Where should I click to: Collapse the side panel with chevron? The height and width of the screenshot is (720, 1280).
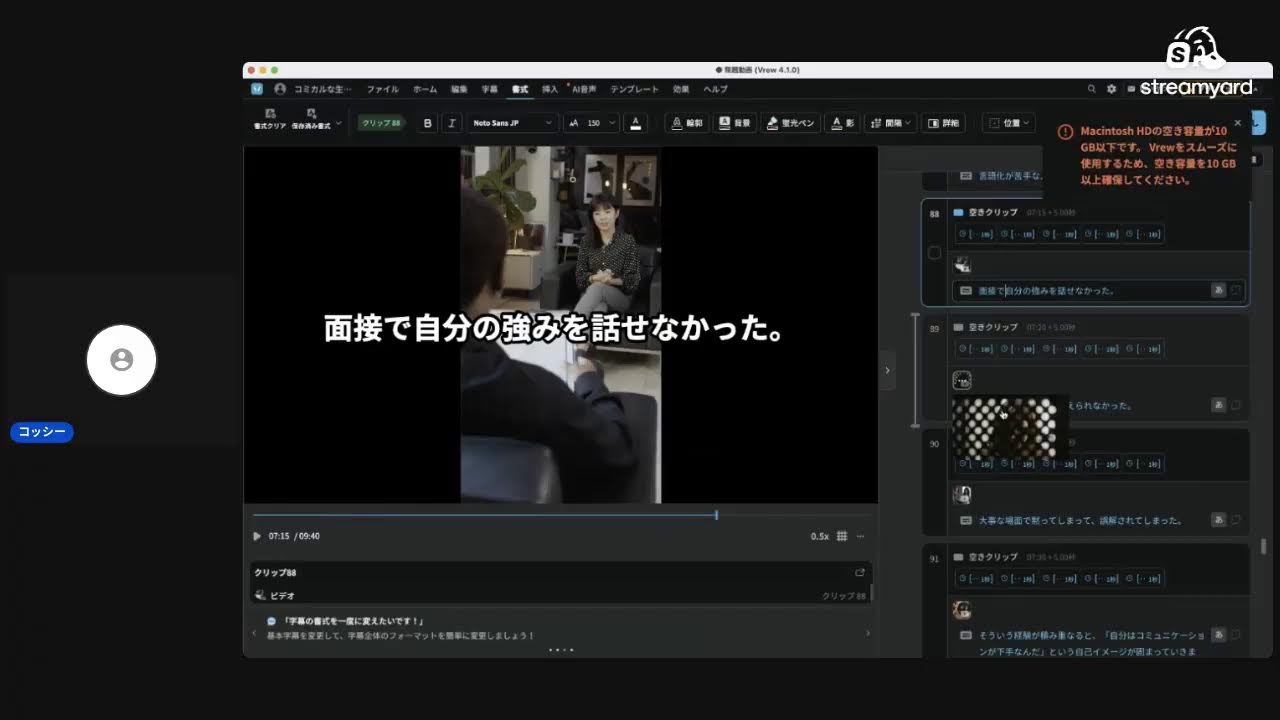(x=887, y=370)
